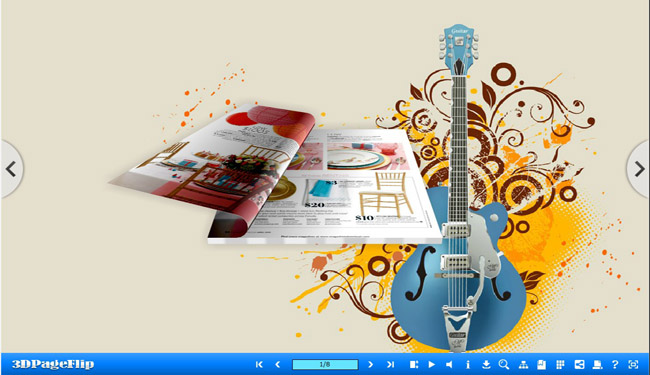Download the flipbook
Viewport: 650px width, 375px height.
(486, 364)
